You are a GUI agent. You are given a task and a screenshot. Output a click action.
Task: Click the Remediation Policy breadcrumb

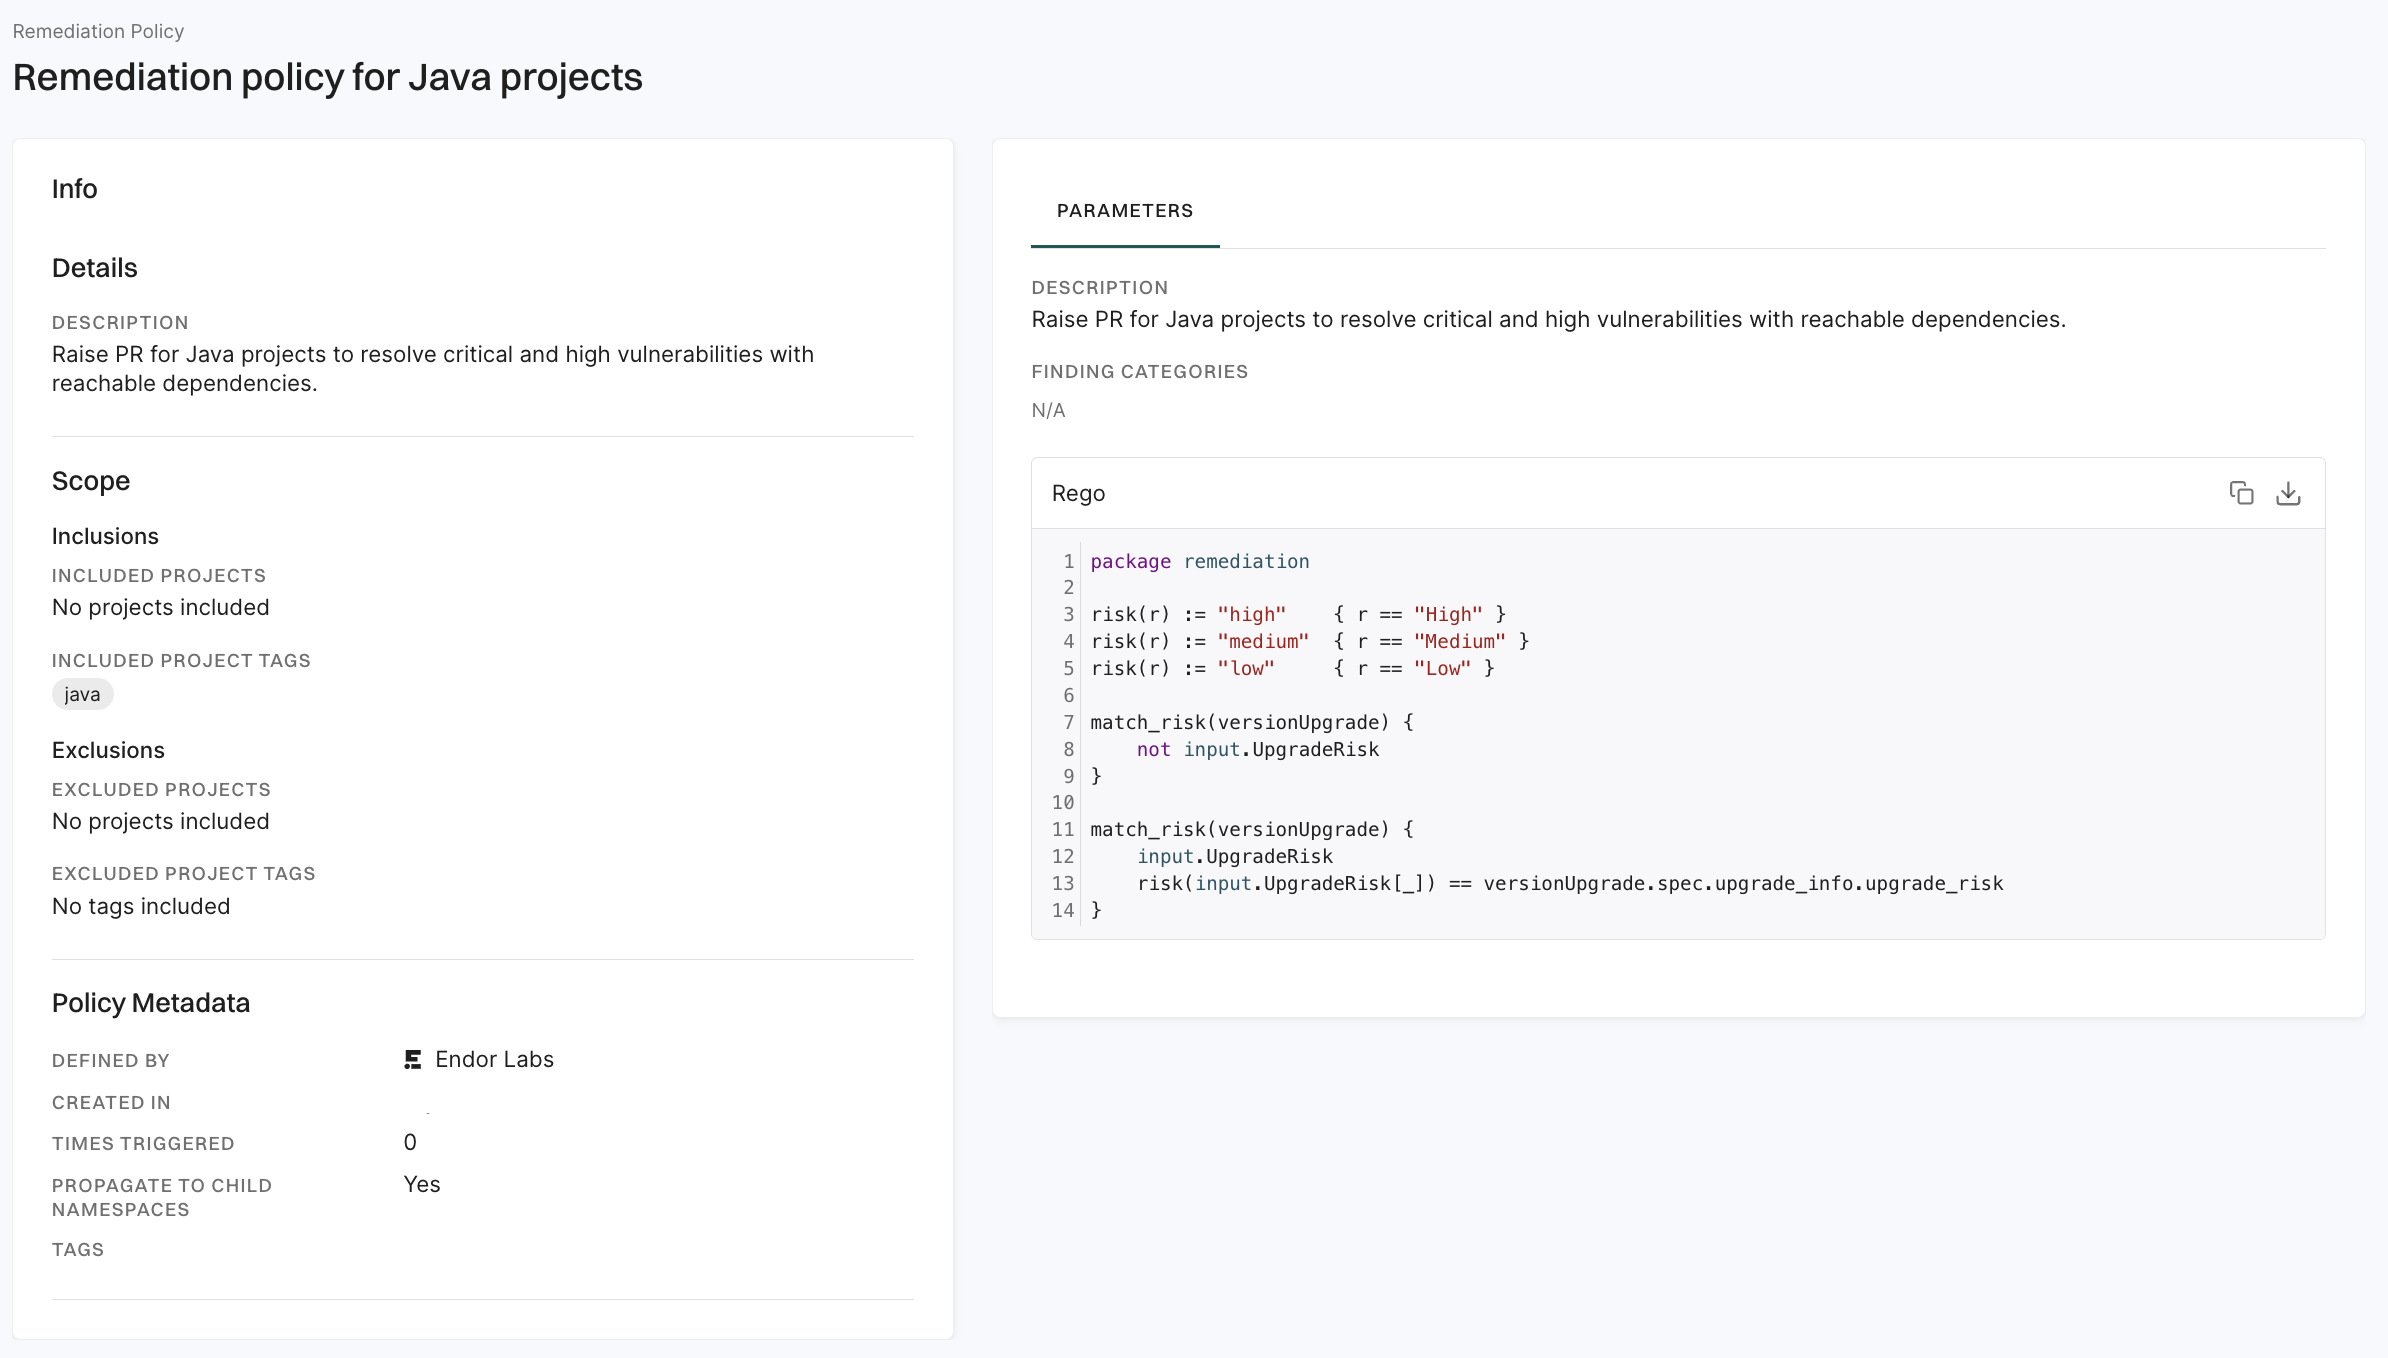click(98, 31)
